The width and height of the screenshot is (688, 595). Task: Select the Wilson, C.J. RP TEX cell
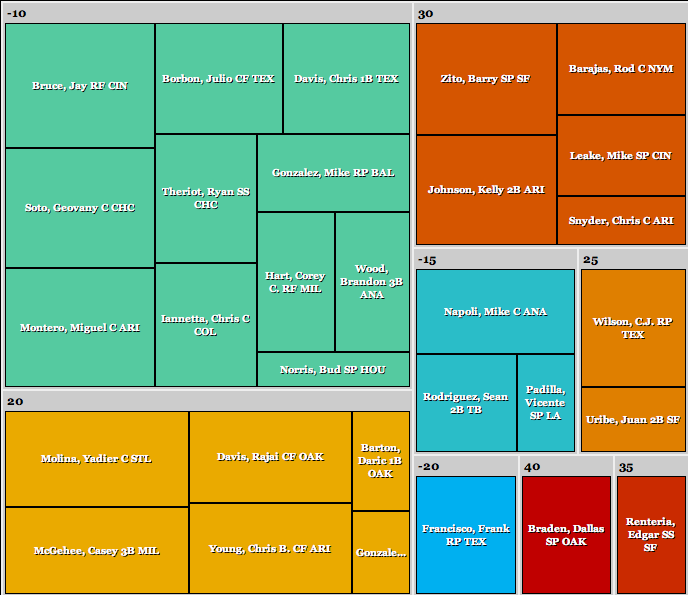633,328
